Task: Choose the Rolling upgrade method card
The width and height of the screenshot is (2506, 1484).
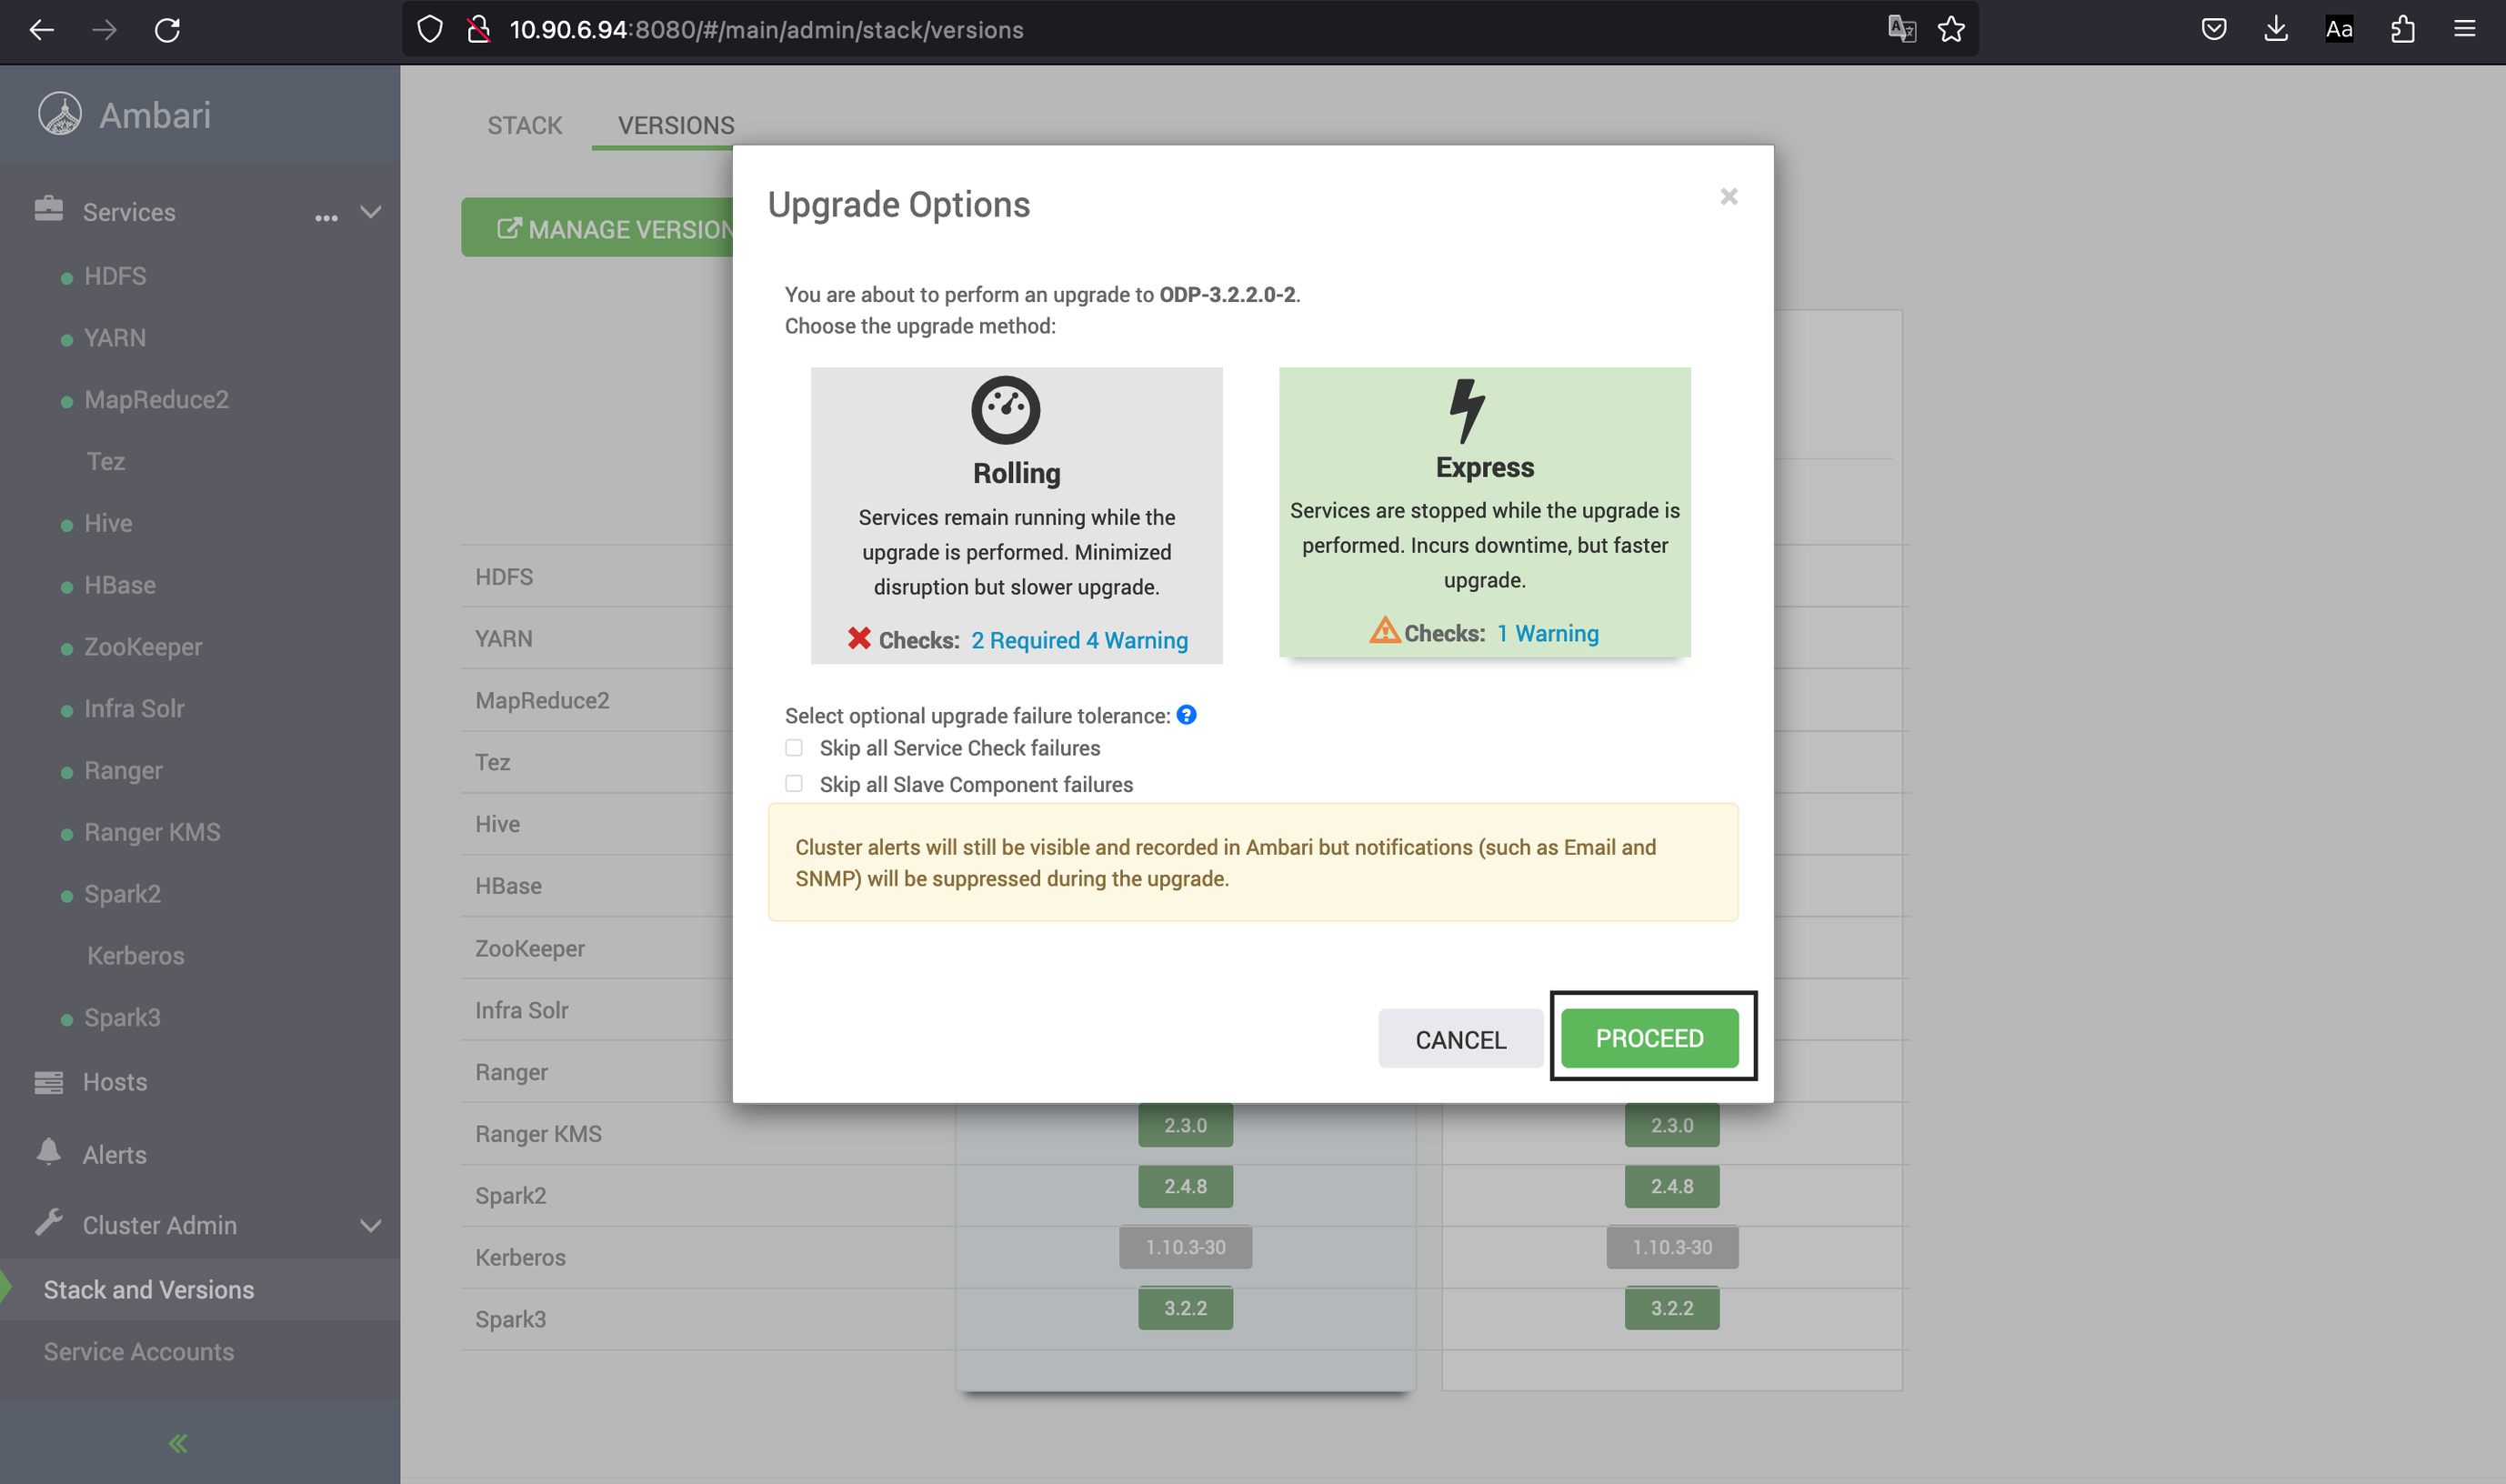Action: (1017, 515)
